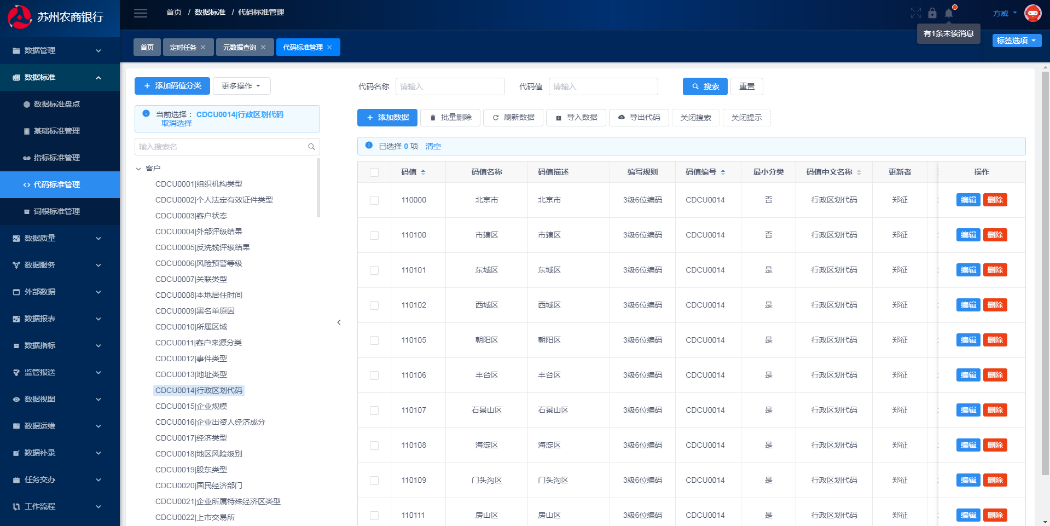This screenshot has height=526, width=1050.
Task: Click 删除 for row 110109 门头沟区
Action: [x=995, y=480]
